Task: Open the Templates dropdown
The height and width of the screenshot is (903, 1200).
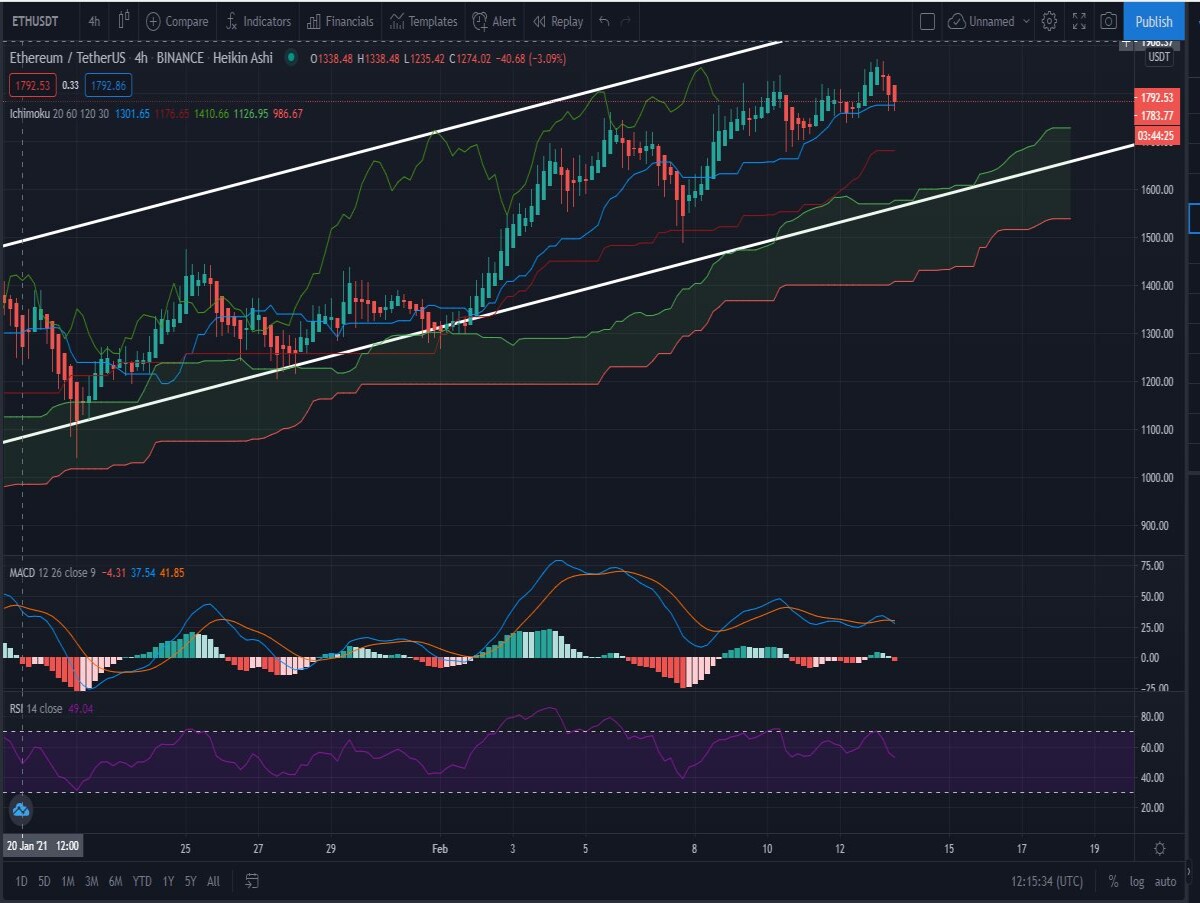Action: tap(423, 21)
